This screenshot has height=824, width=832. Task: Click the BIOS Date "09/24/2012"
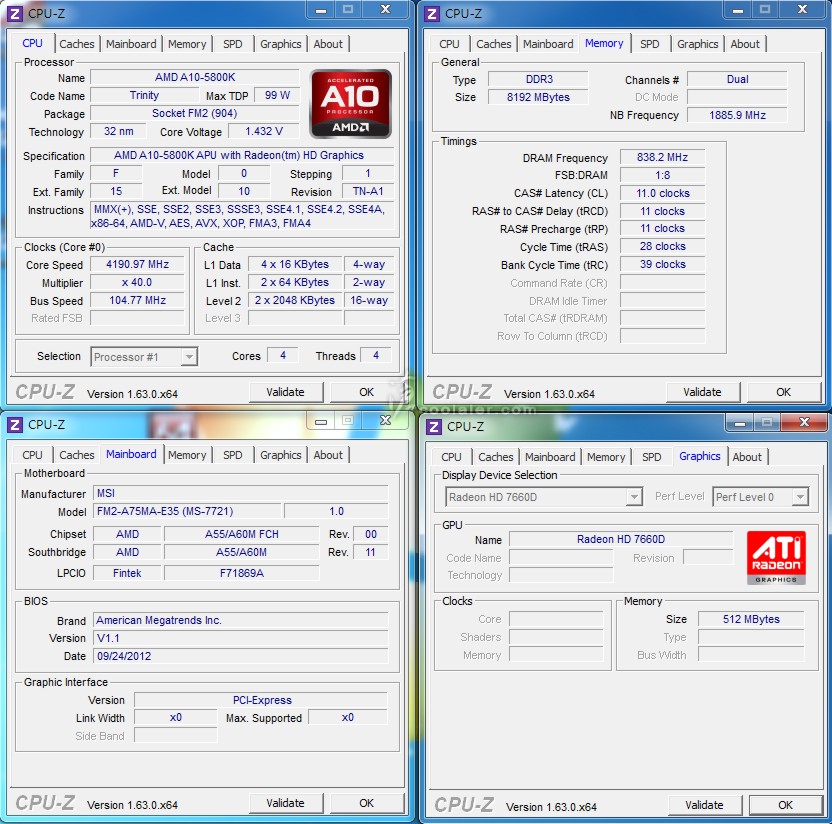240,656
